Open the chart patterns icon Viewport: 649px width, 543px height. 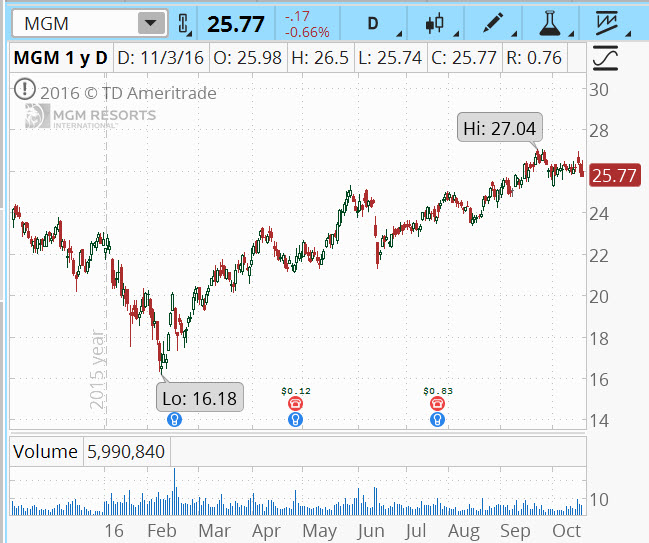606,24
